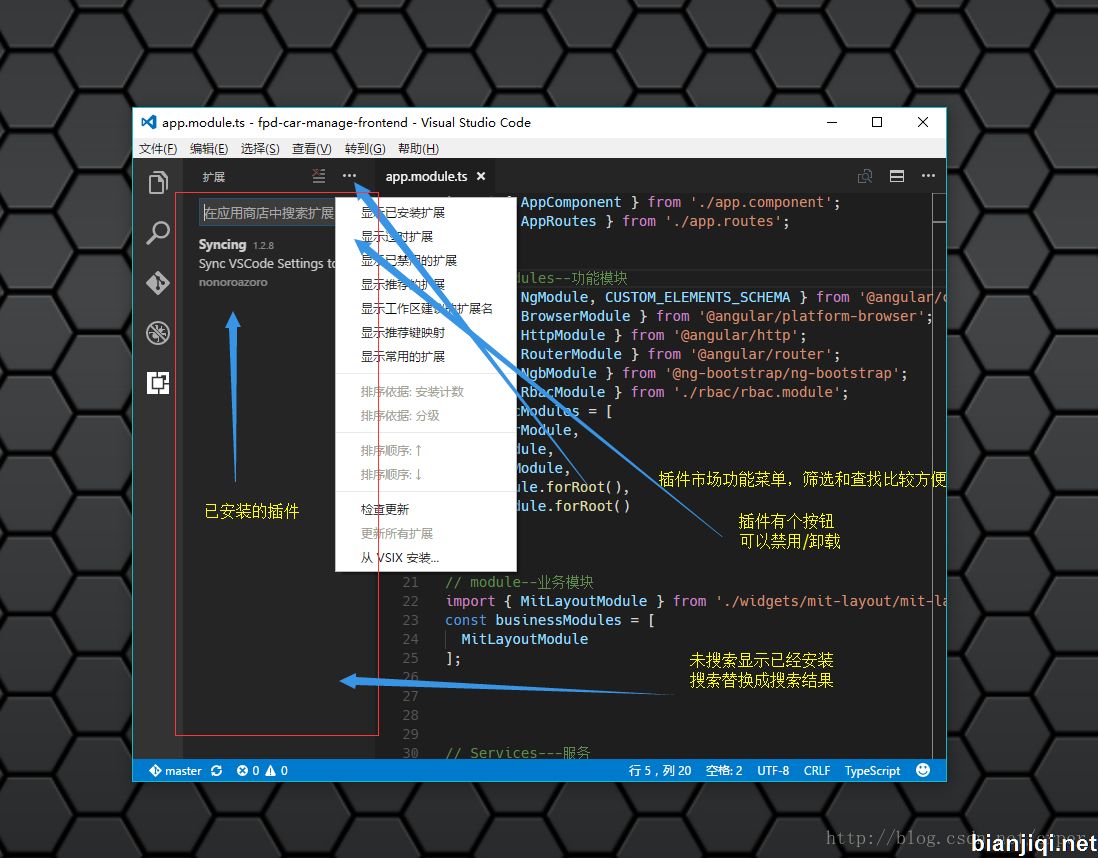
Task: Click the // module--业务模块 comment on line 21
Action: (x=519, y=582)
